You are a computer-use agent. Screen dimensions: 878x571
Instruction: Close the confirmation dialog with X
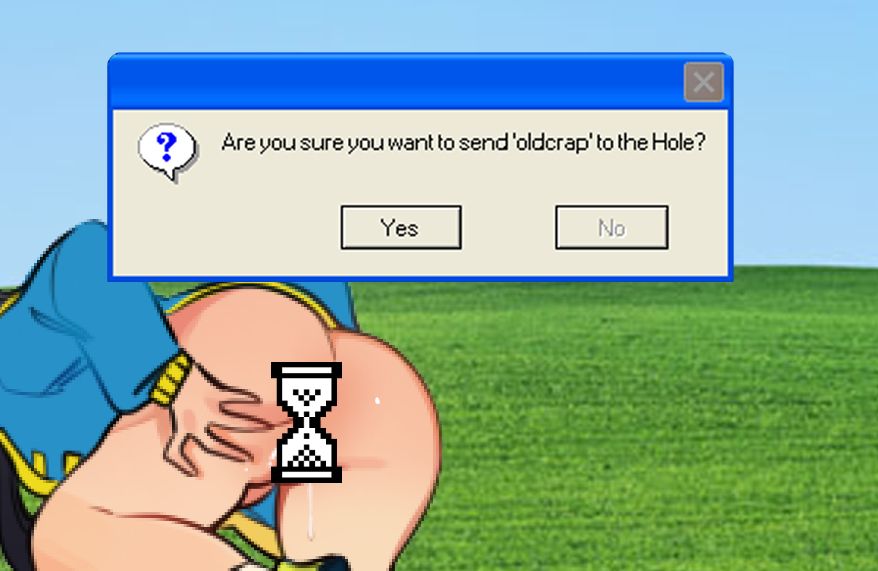703,82
